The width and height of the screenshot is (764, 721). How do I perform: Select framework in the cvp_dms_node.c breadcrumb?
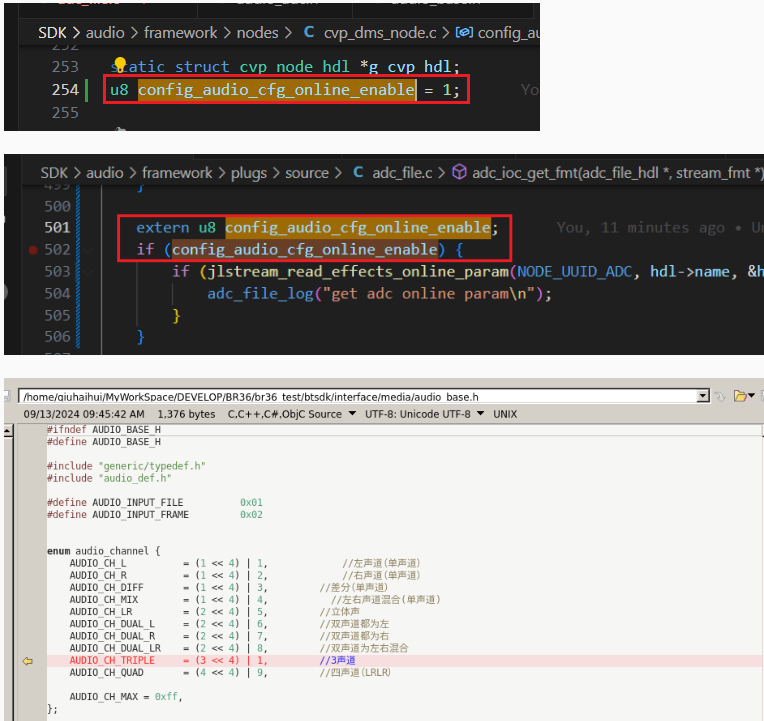180,33
